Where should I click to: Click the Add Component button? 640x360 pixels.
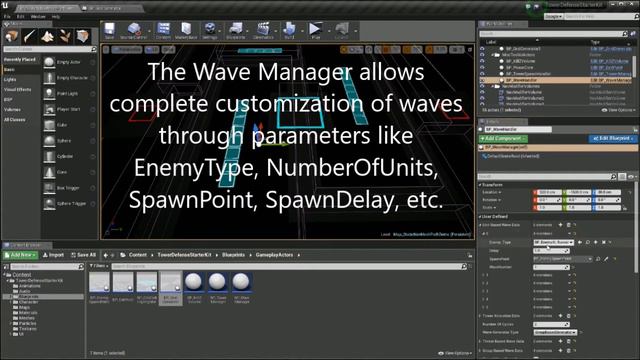(503, 139)
